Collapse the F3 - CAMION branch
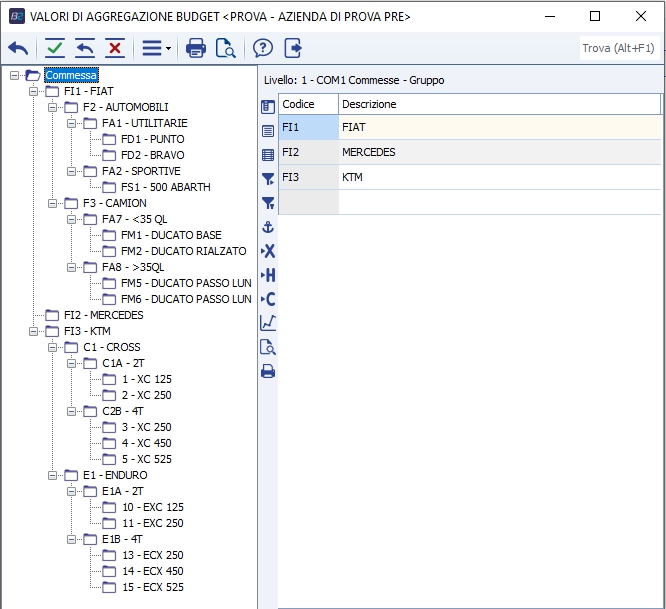Screen dimensions: 666x609 tap(54, 203)
